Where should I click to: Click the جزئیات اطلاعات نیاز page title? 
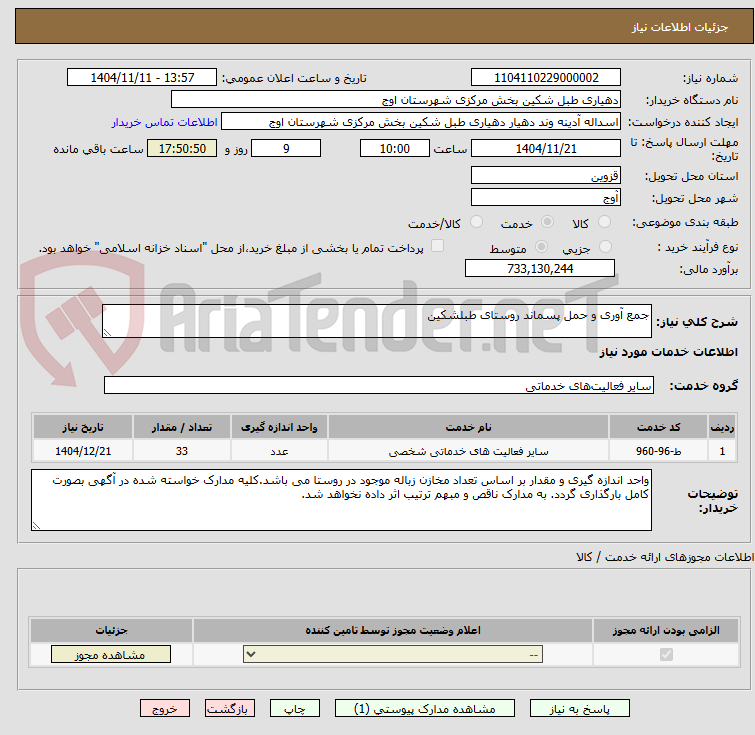(x=679, y=27)
